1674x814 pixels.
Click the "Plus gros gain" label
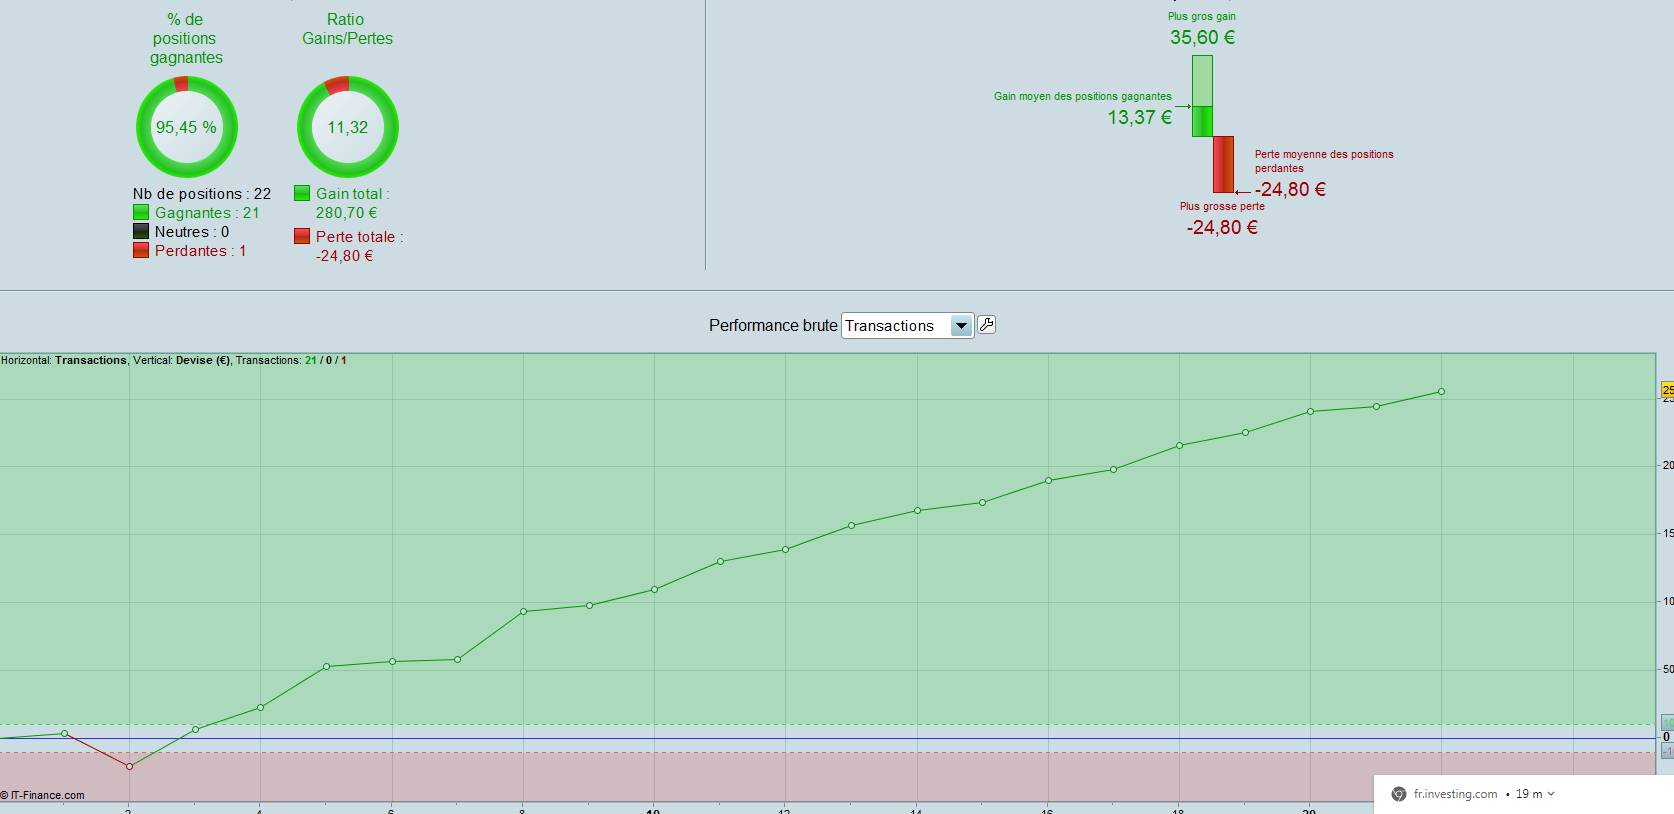pos(1202,16)
